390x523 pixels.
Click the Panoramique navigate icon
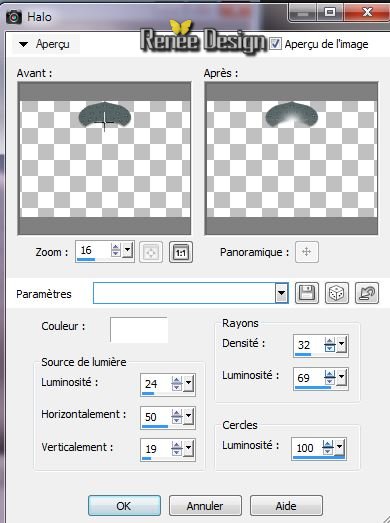click(307, 252)
